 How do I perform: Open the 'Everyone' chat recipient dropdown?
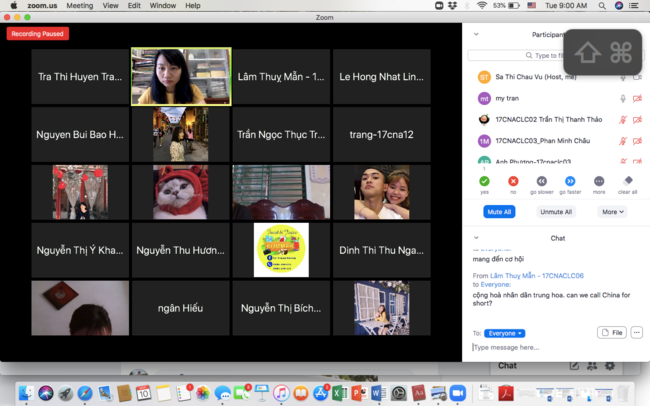pyautogui.click(x=505, y=333)
